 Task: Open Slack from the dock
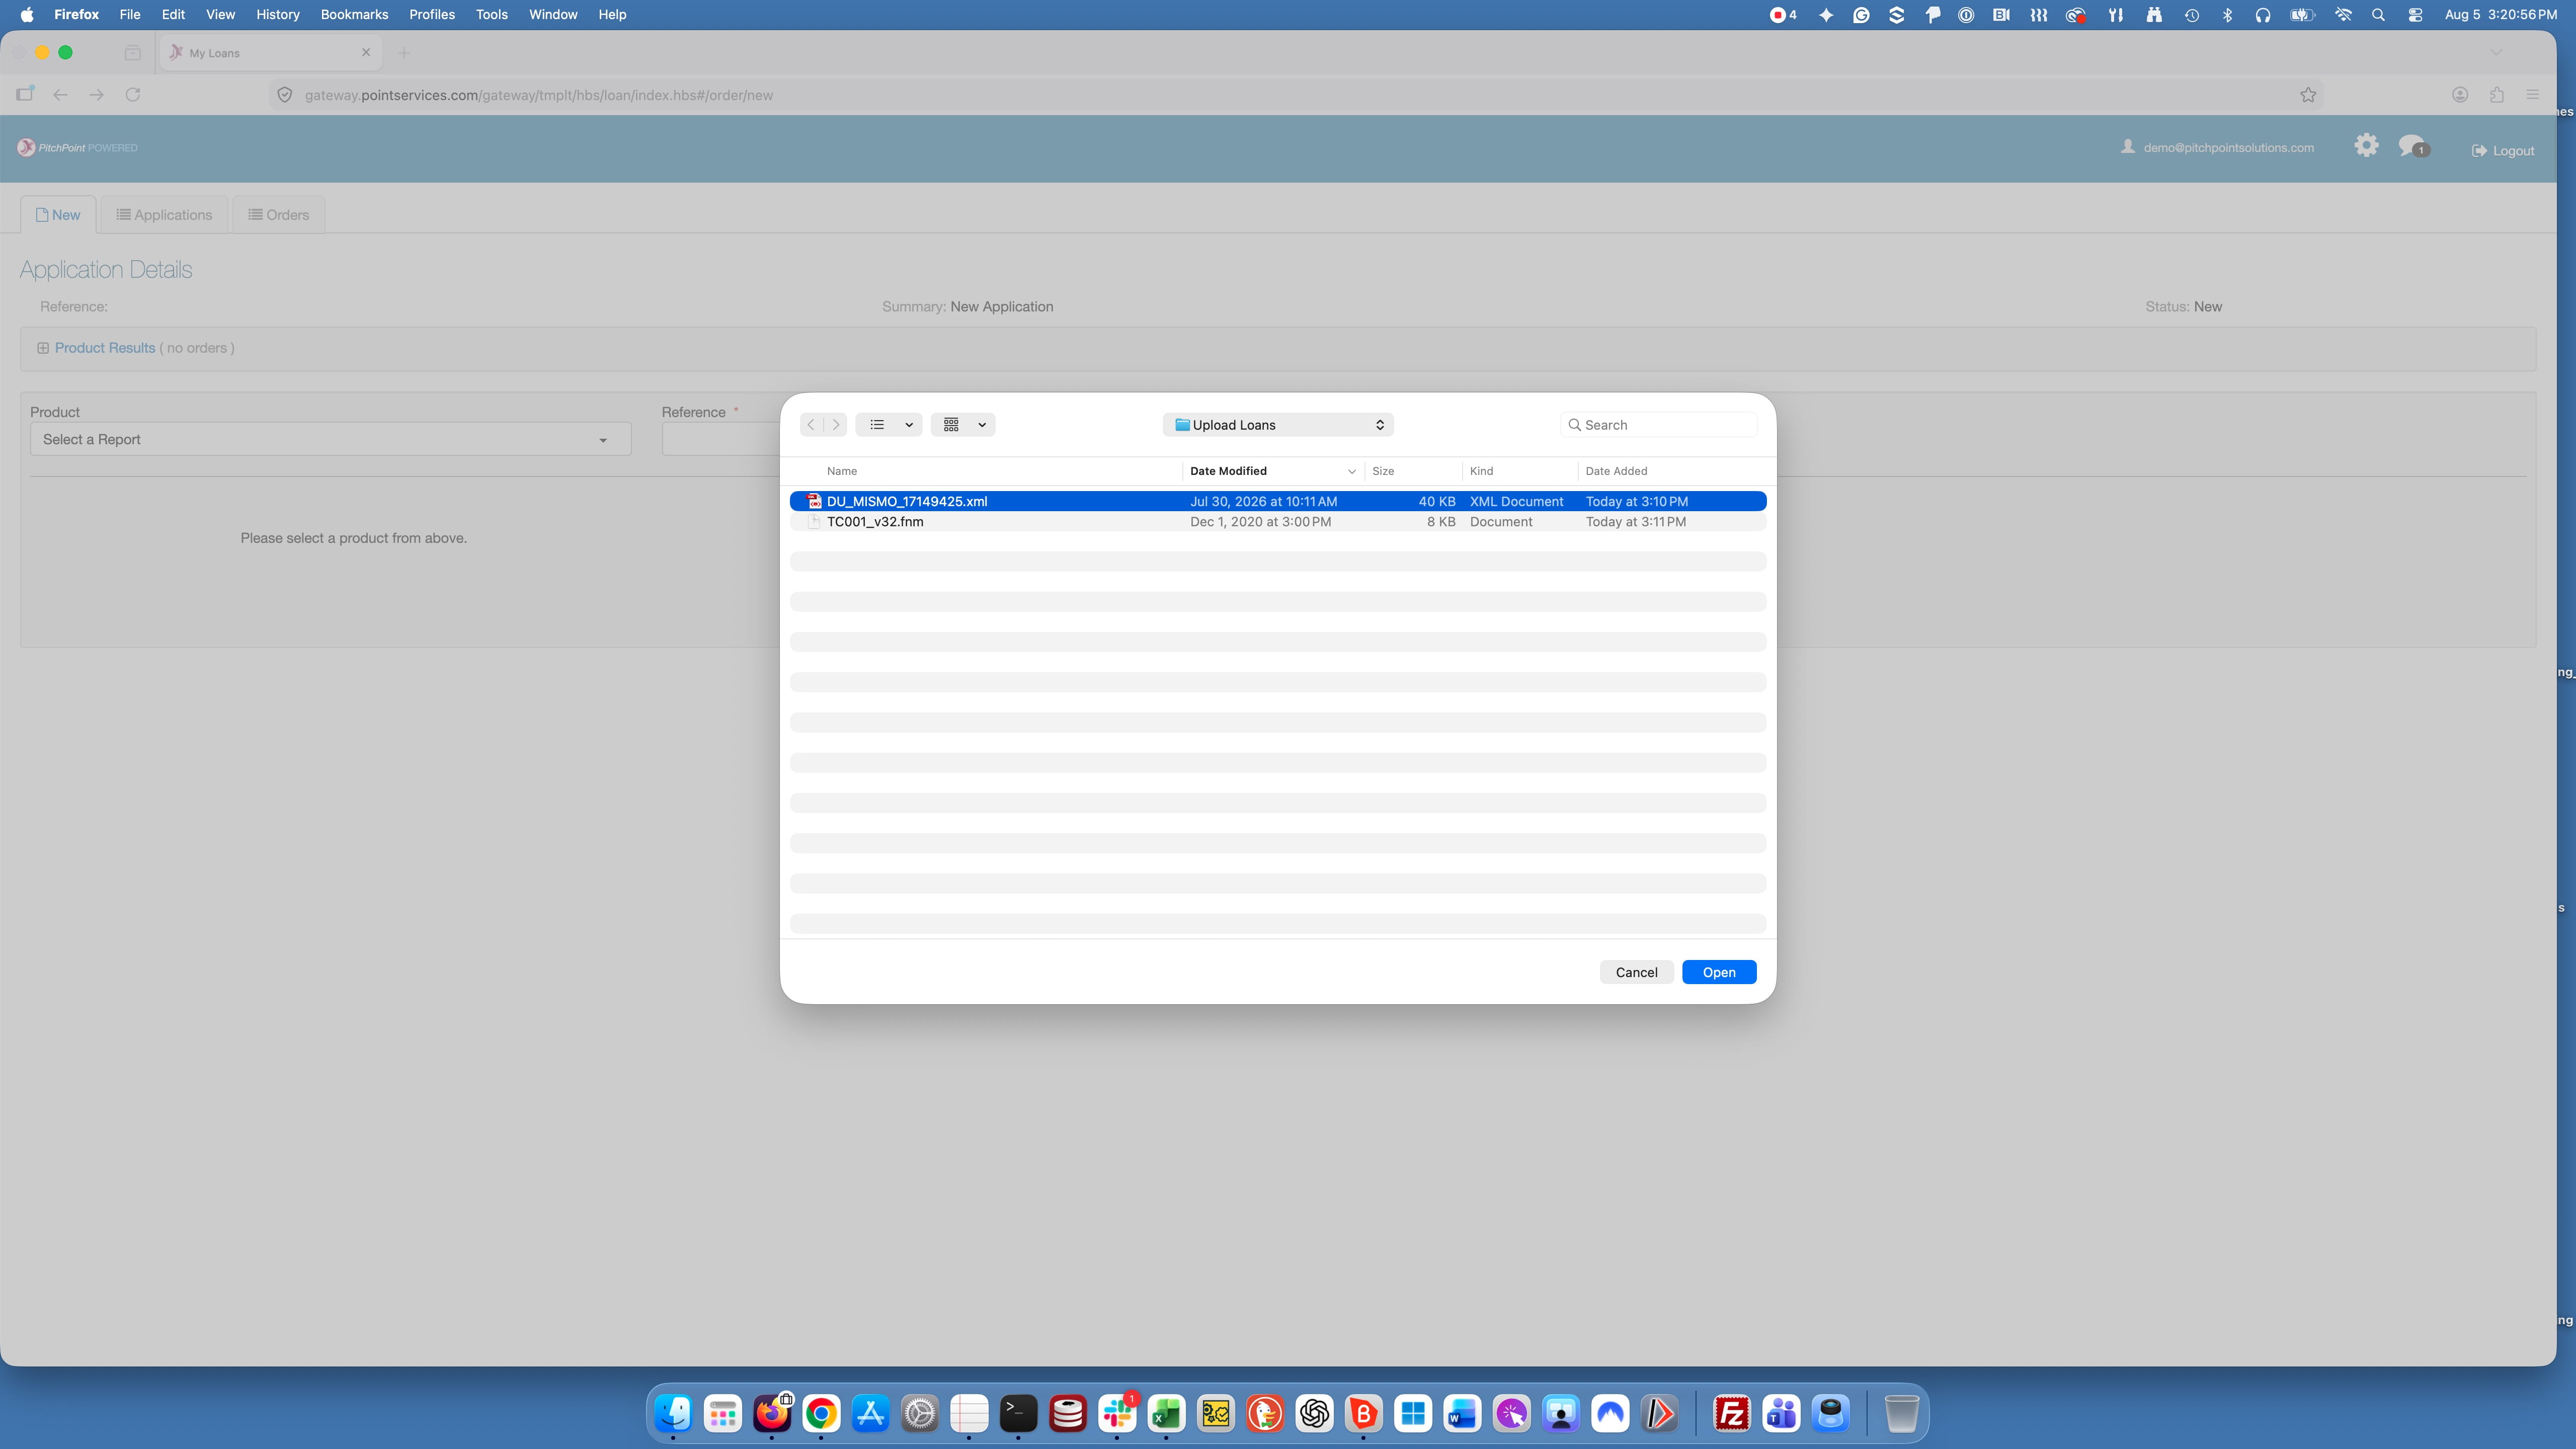click(1117, 1414)
